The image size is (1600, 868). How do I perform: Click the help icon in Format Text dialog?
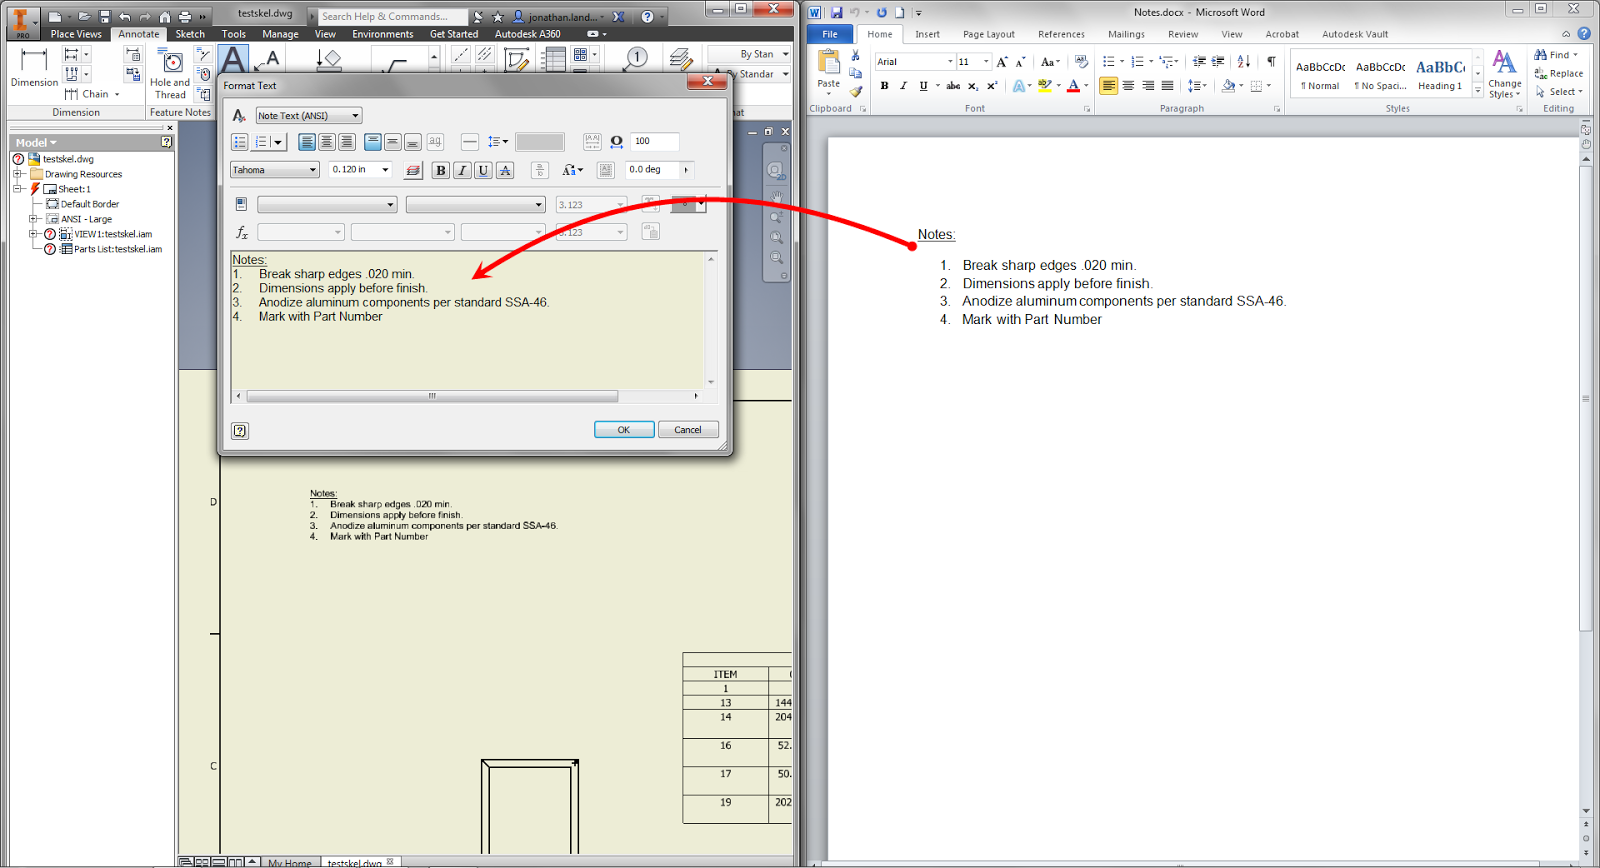click(x=240, y=431)
